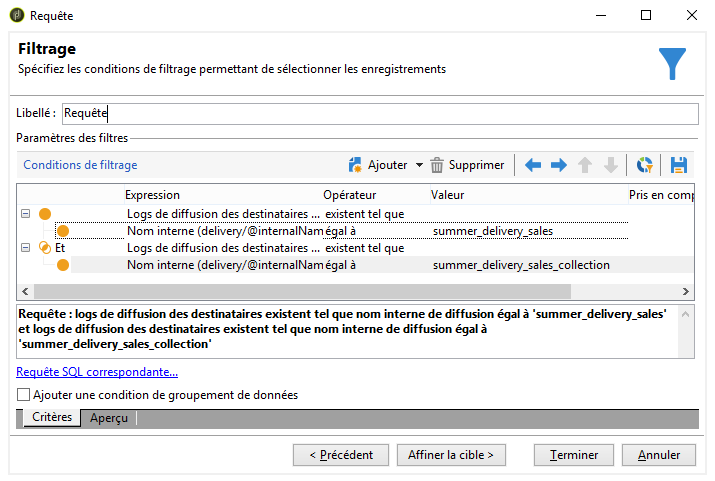Click the right blue arrow icon
Image resolution: width=715 pixels, height=481 pixels.
point(559,165)
